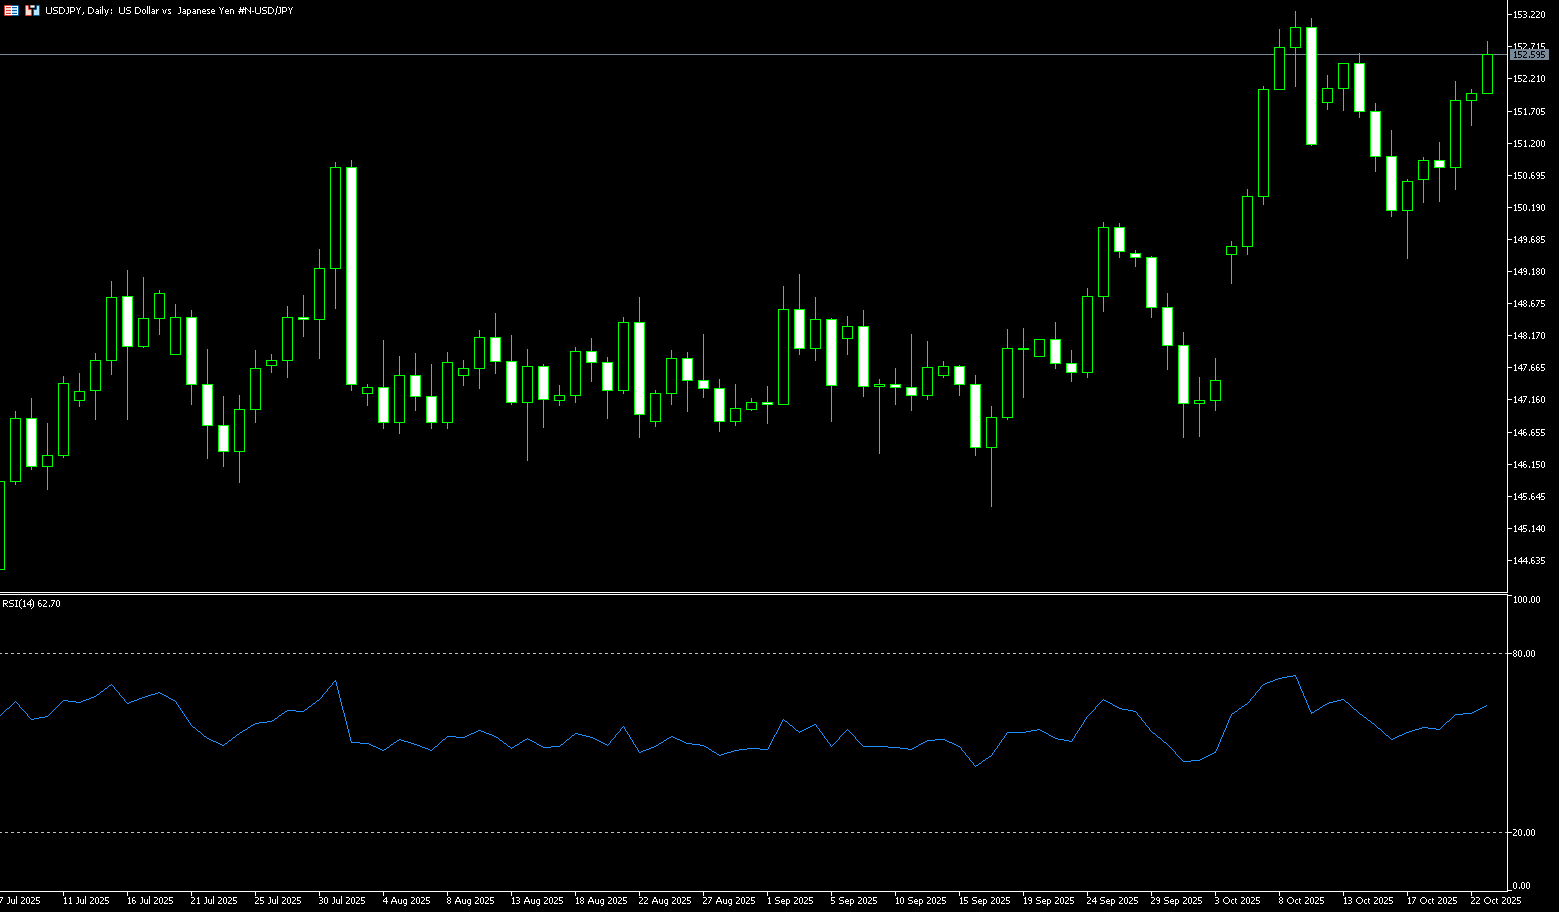Click the 8 Oct 2025 date label
Image resolution: width=1559 pixels, height=912 pixels.
[x=1301, y=901]
